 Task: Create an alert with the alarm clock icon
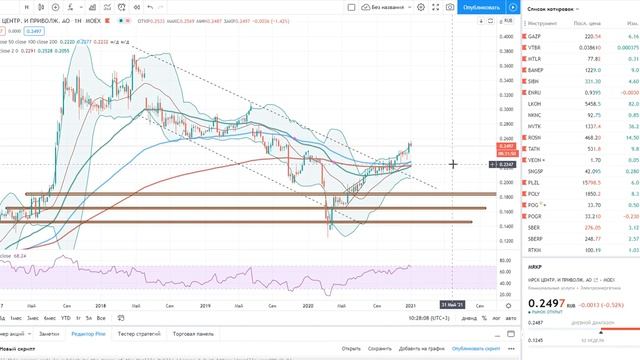122,7
